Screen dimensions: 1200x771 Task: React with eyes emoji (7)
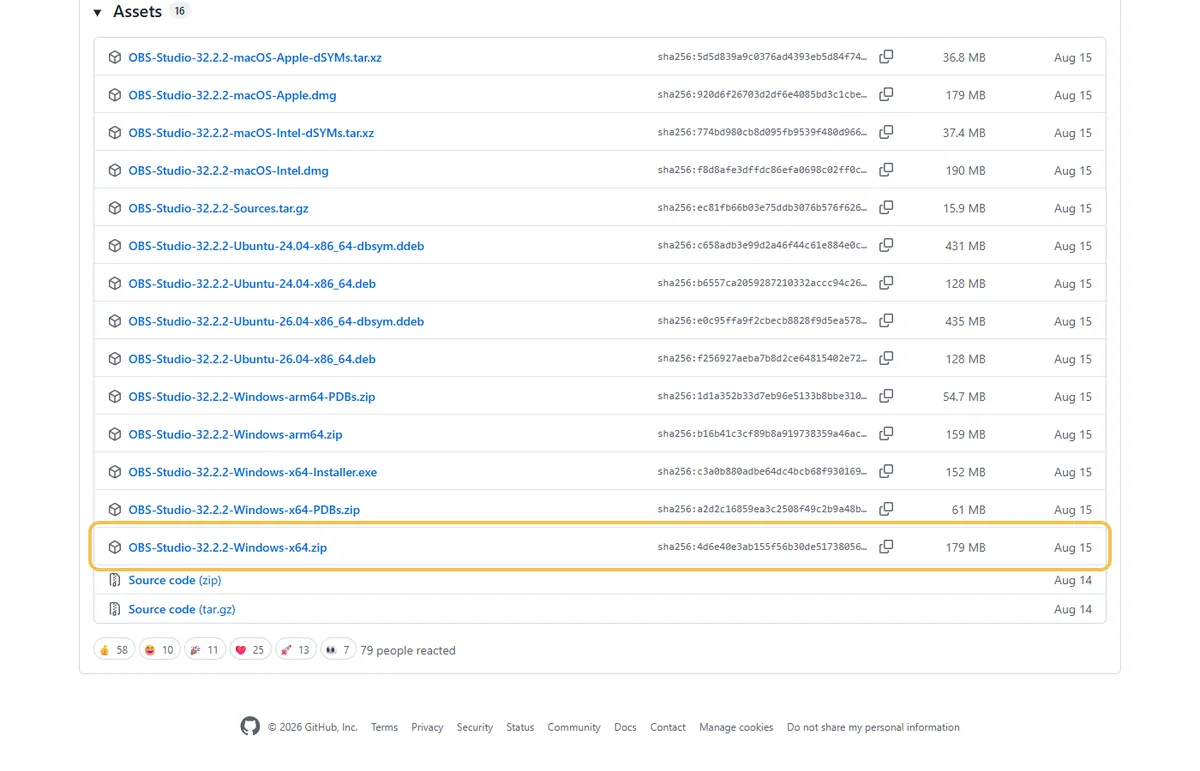point(338,650)
